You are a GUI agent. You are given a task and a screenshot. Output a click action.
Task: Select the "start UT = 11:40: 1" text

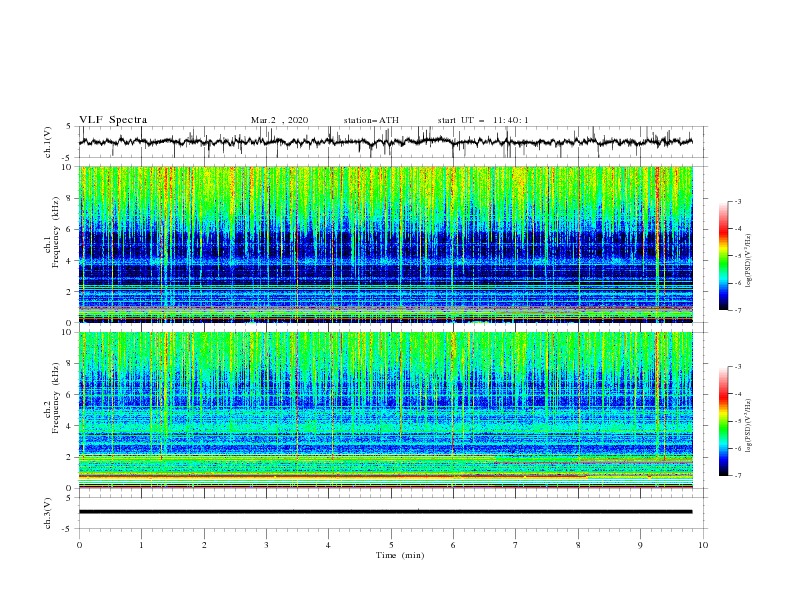point(483,120)
